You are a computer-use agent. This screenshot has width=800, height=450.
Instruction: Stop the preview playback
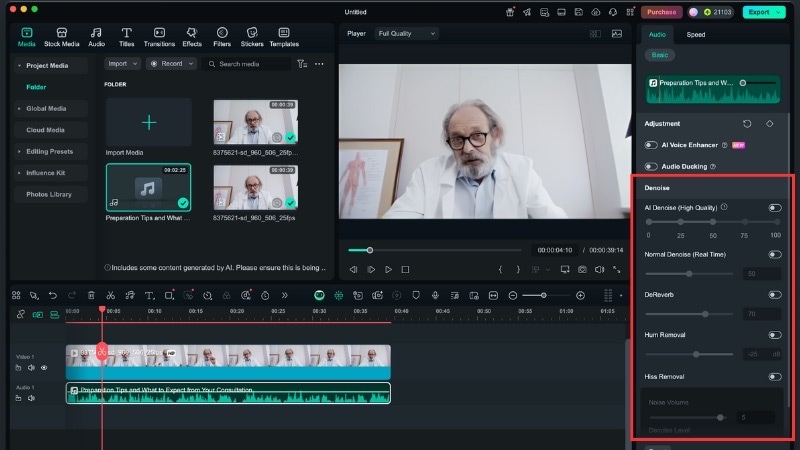(x=405, y=269)
